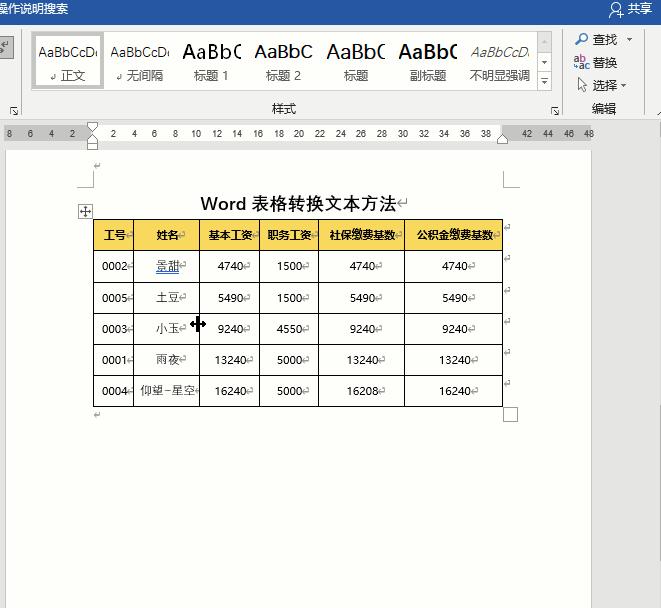The image size is (661, 608).
Task: Click the cell containing 雨夜
Action: [x=167, y=360]
